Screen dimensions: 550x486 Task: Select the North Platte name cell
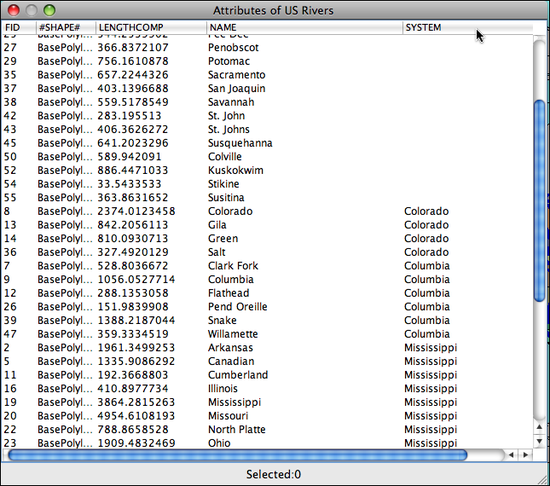point(237,430)
